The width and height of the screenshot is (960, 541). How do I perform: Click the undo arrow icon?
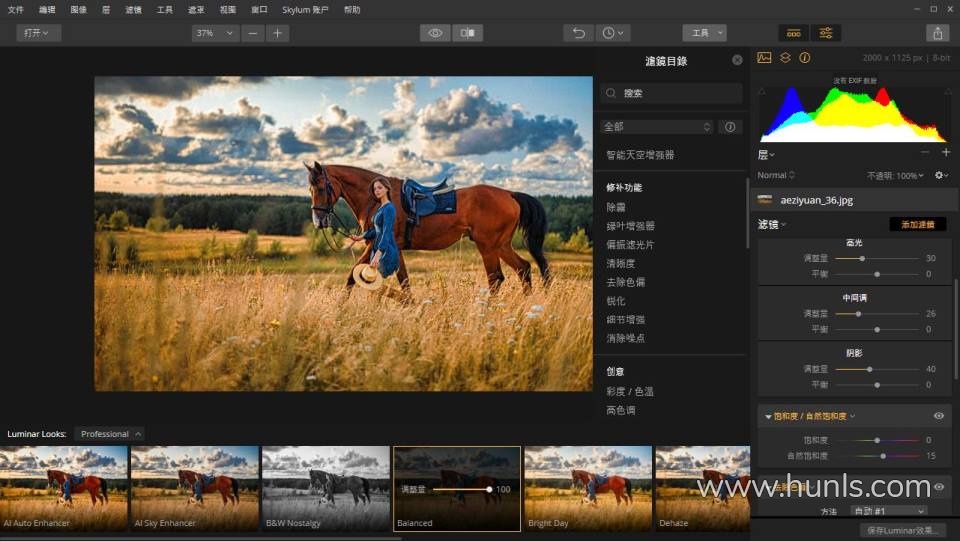point(577,33)
